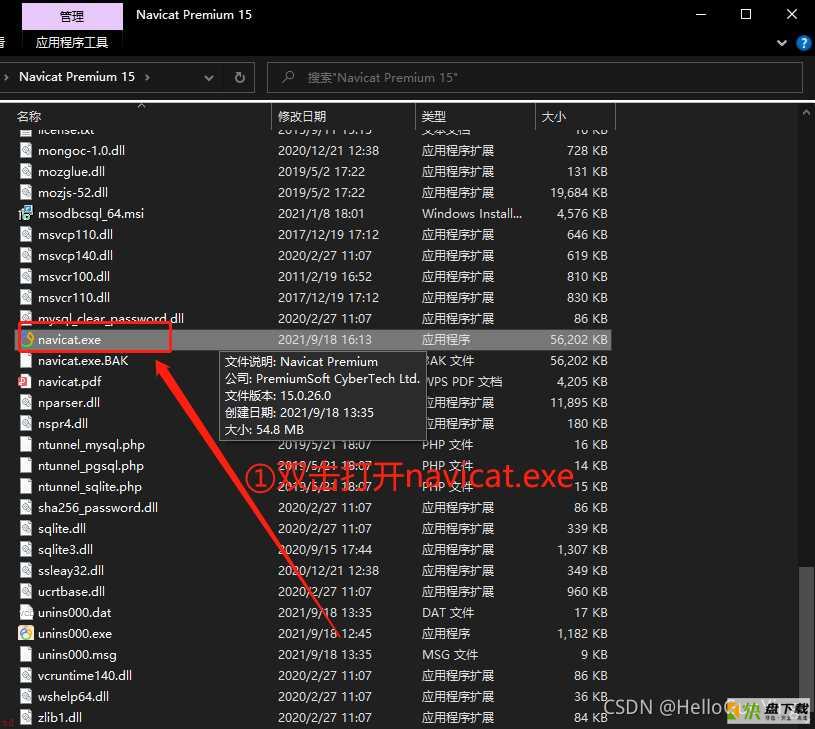The height and width of the screenshot is (729, 815).
Task: Click the msvcr110.dll file icon
Action: pos(25,298)
